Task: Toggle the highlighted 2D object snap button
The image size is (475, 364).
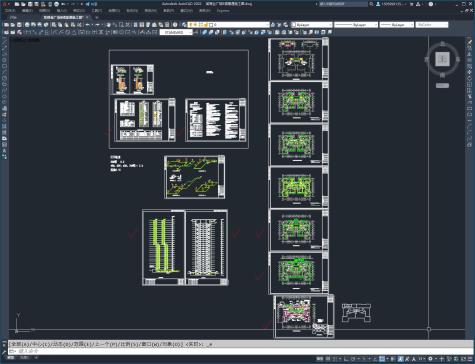Action: 382,359
